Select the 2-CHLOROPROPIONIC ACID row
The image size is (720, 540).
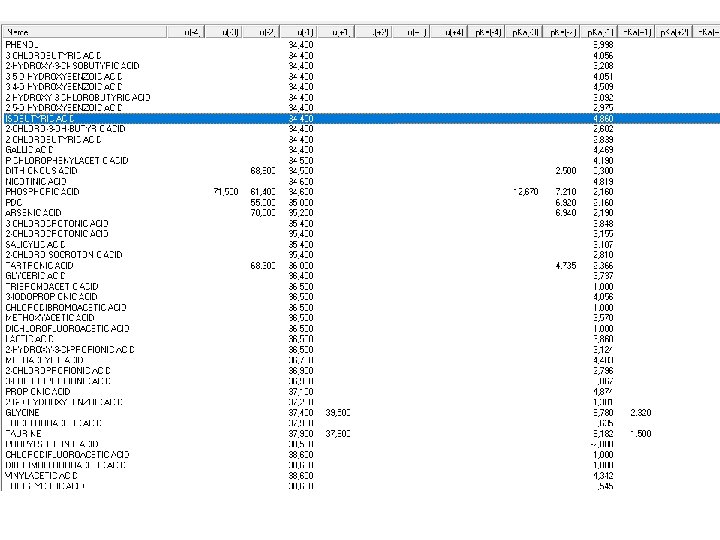click(362, 371)
